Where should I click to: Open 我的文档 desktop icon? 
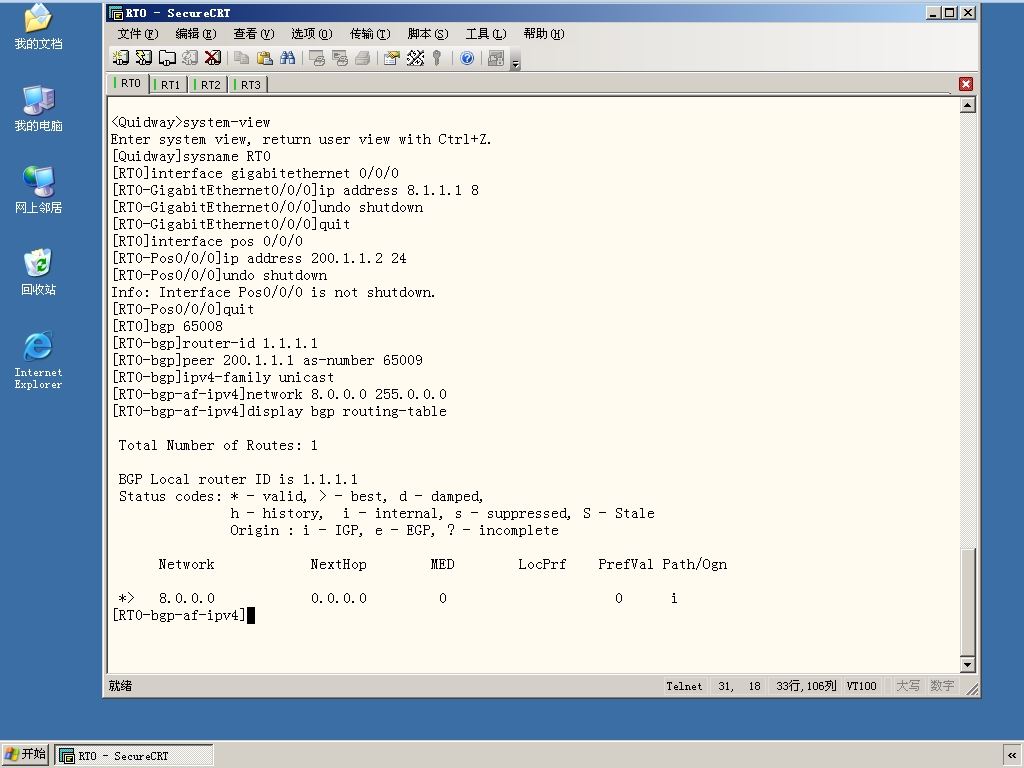click(39, 27)
